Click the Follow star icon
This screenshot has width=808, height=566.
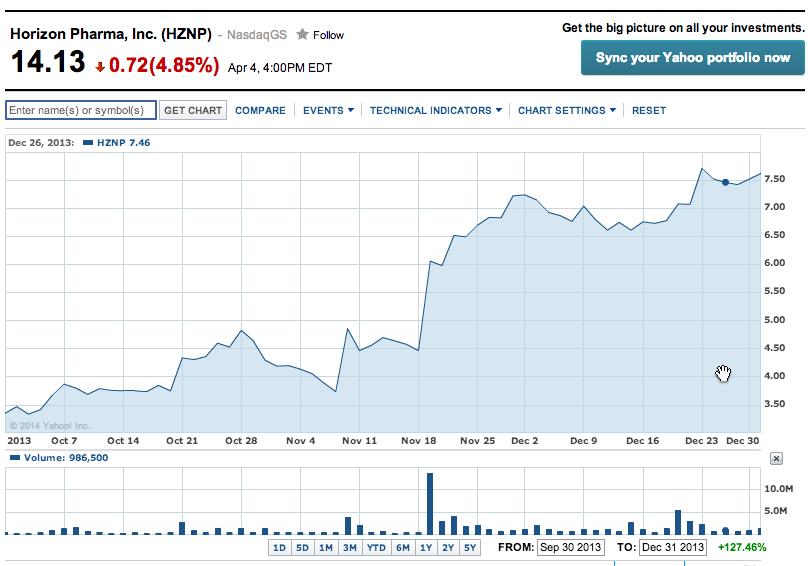coord(302,35)
